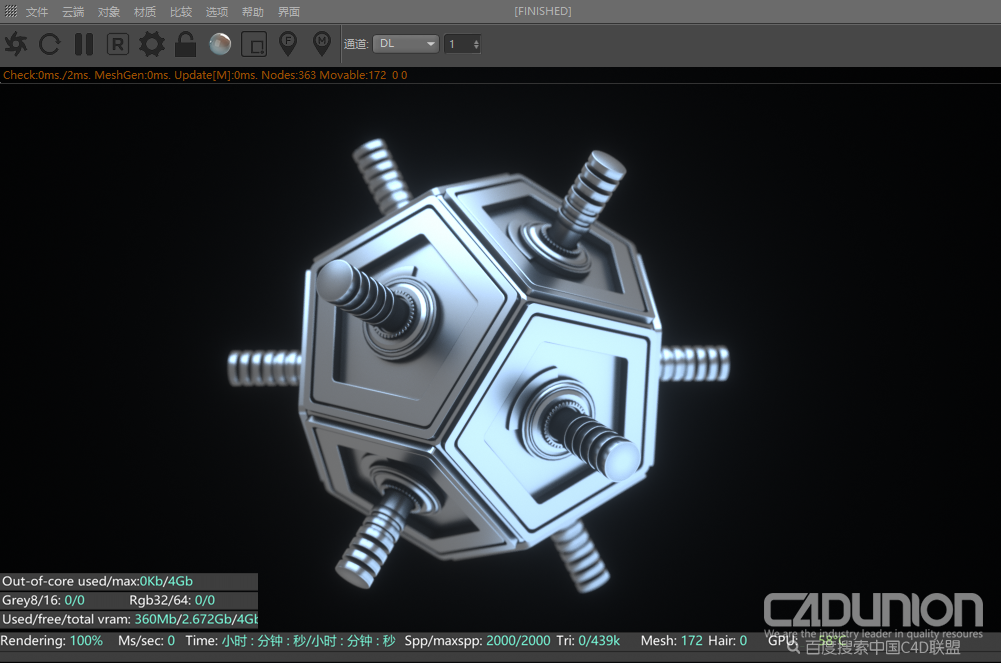Open Octane settings gear icon

tap(151, 44)
